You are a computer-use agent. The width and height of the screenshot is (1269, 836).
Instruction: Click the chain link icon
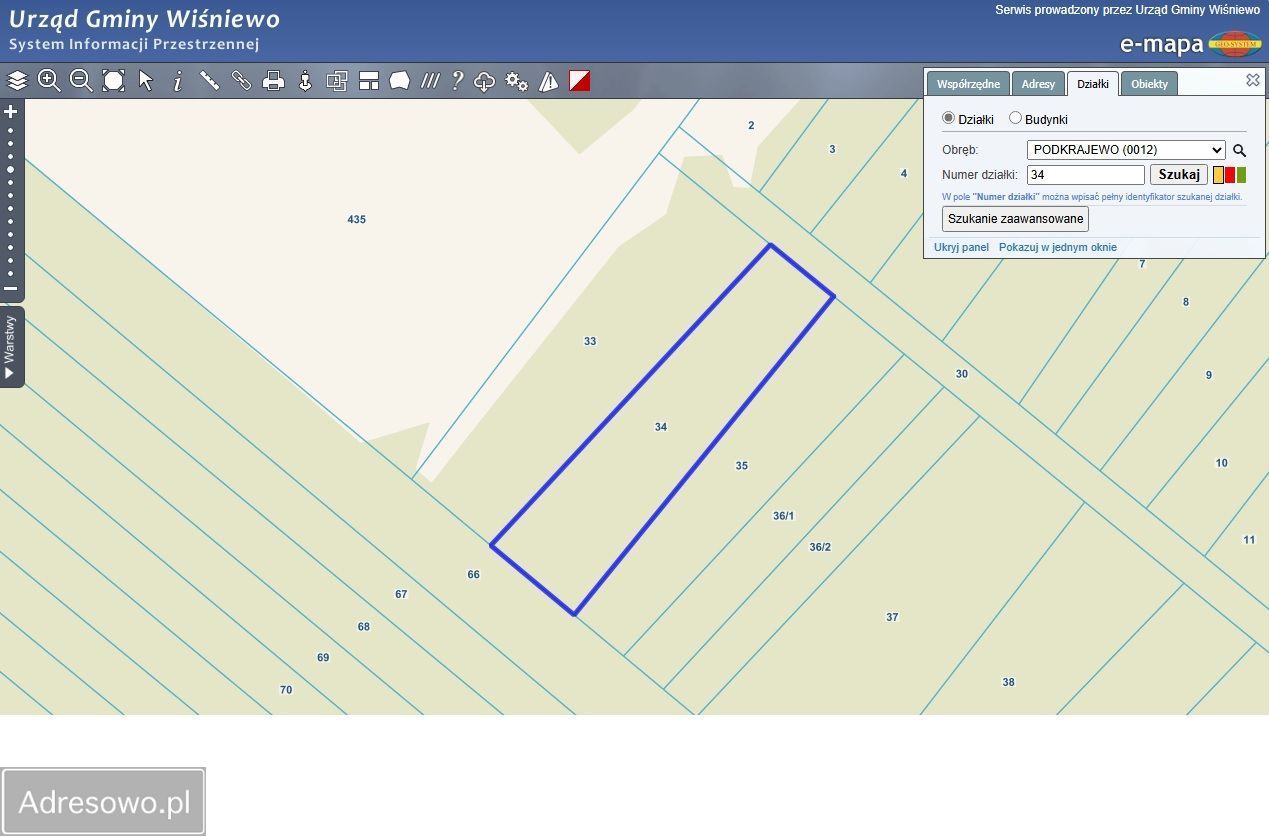coord(241,81)
